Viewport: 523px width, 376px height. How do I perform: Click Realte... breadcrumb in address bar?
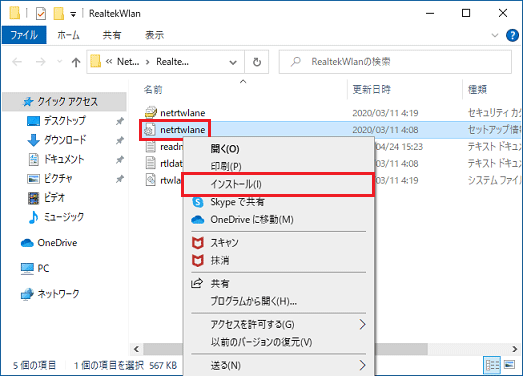(172, 62)
